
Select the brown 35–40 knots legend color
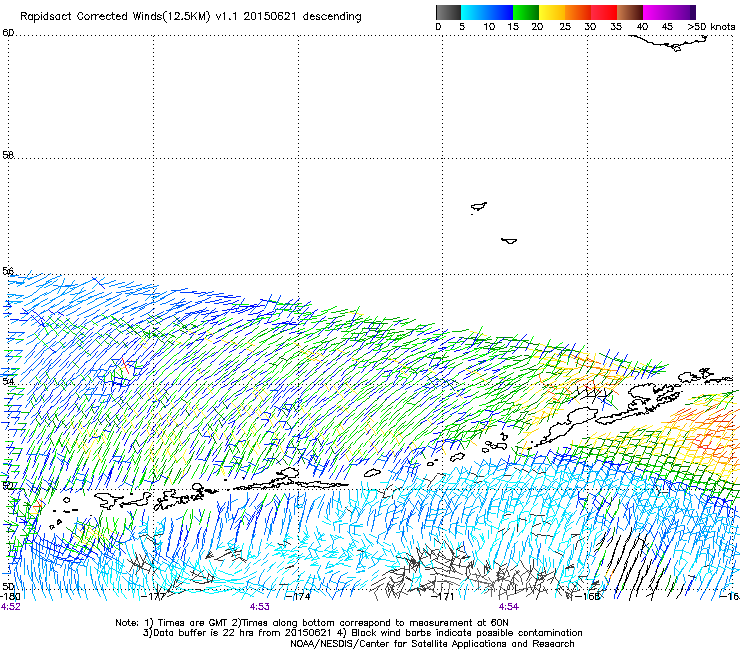point(630,12)
